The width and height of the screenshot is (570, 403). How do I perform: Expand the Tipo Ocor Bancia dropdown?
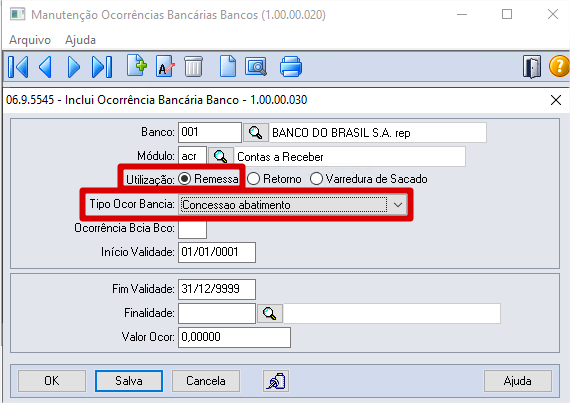click(x=398, y=205)
